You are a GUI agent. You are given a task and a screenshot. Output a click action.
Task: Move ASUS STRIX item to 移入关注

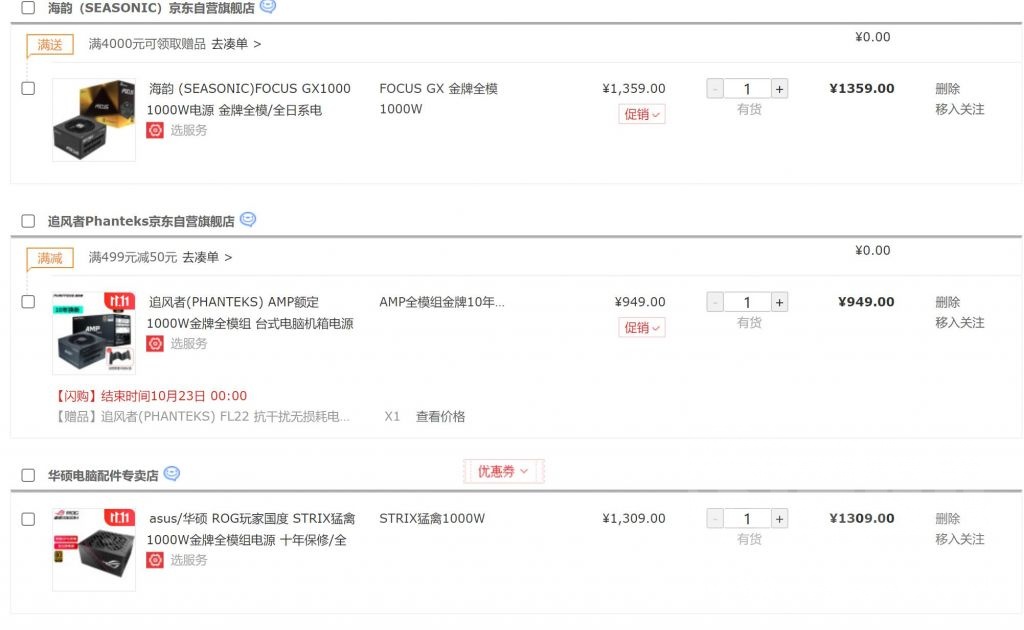959,539
